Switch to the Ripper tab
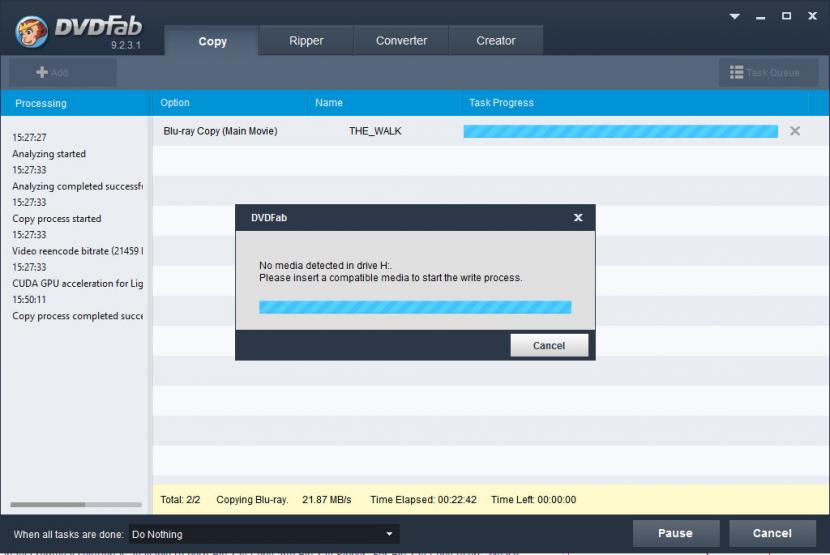Screen dimensions: 830x555 [306, 41]
